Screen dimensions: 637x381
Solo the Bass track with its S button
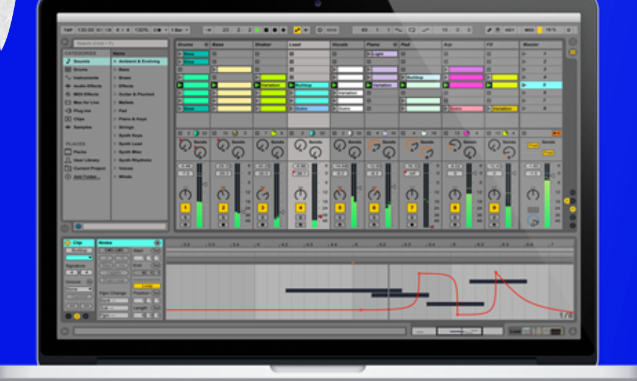tap(223, 218)
